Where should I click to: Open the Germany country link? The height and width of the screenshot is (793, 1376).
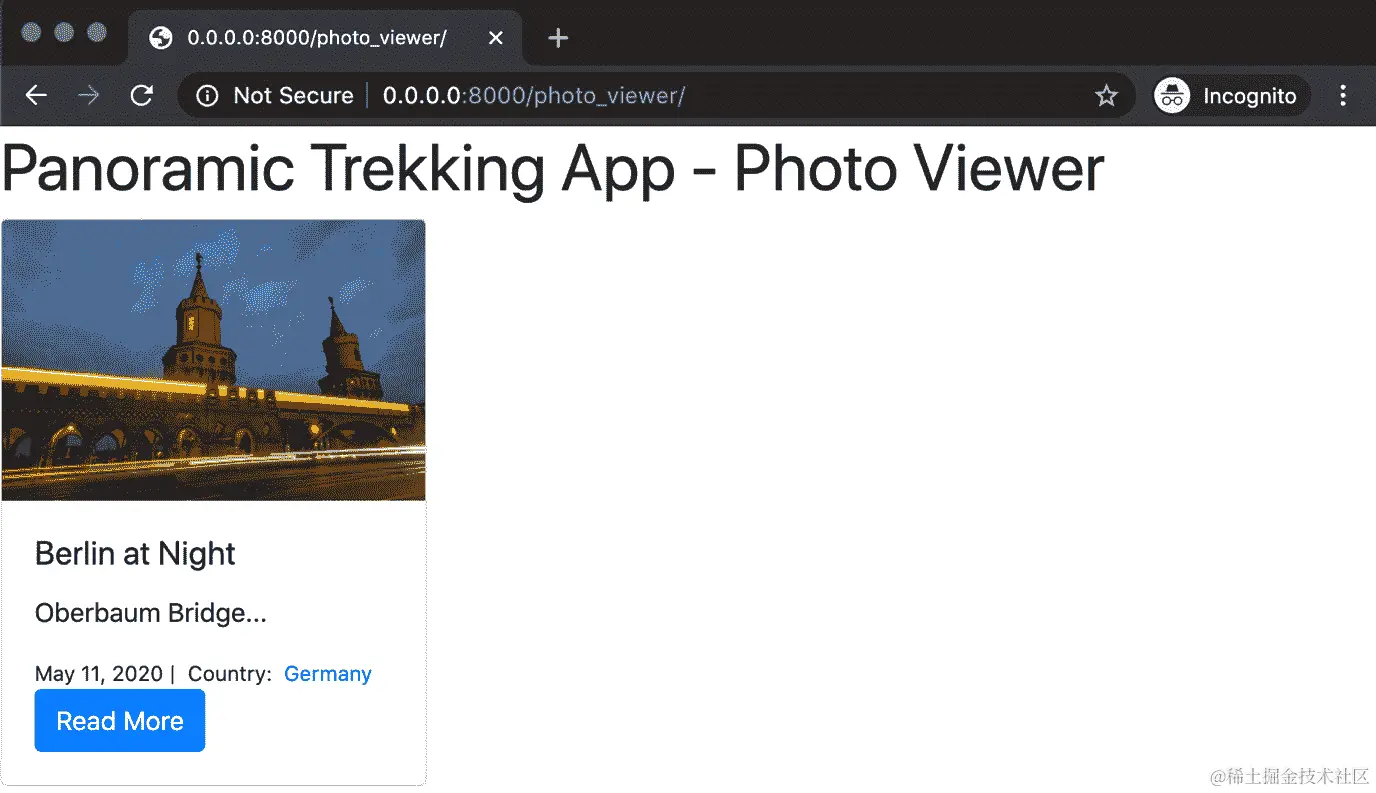pyautogui.click(x=328, y=674)
